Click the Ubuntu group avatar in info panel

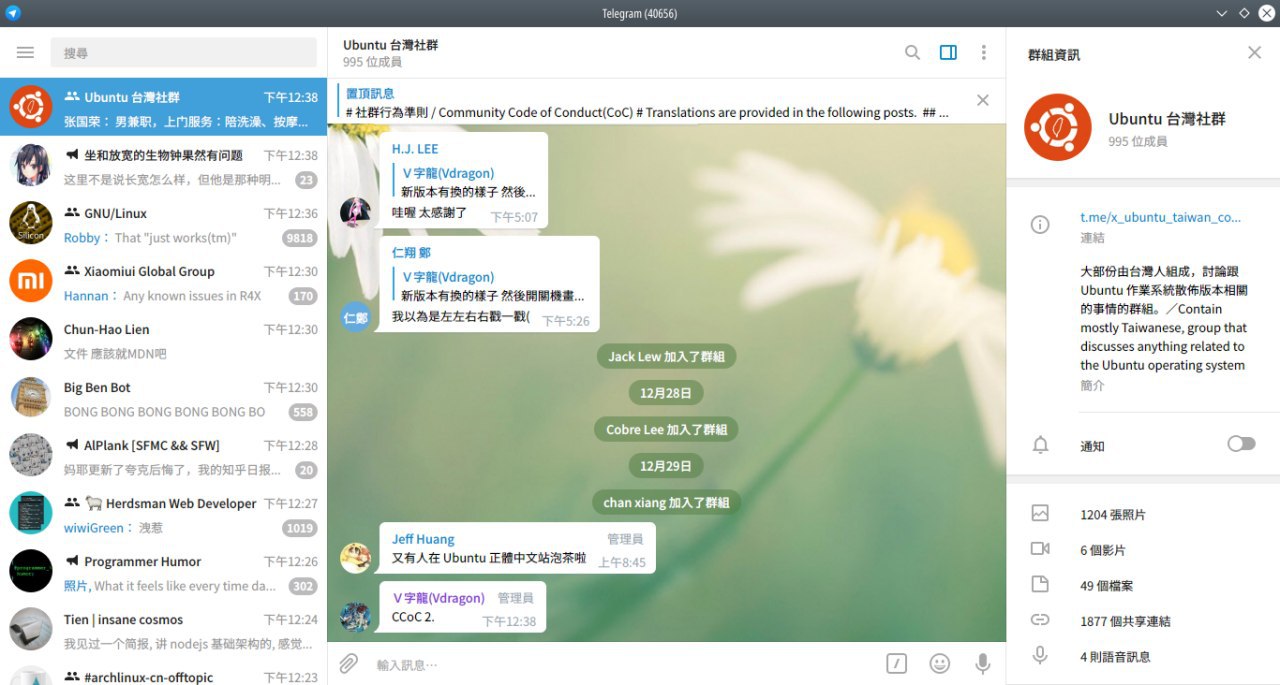(1058, 127)
